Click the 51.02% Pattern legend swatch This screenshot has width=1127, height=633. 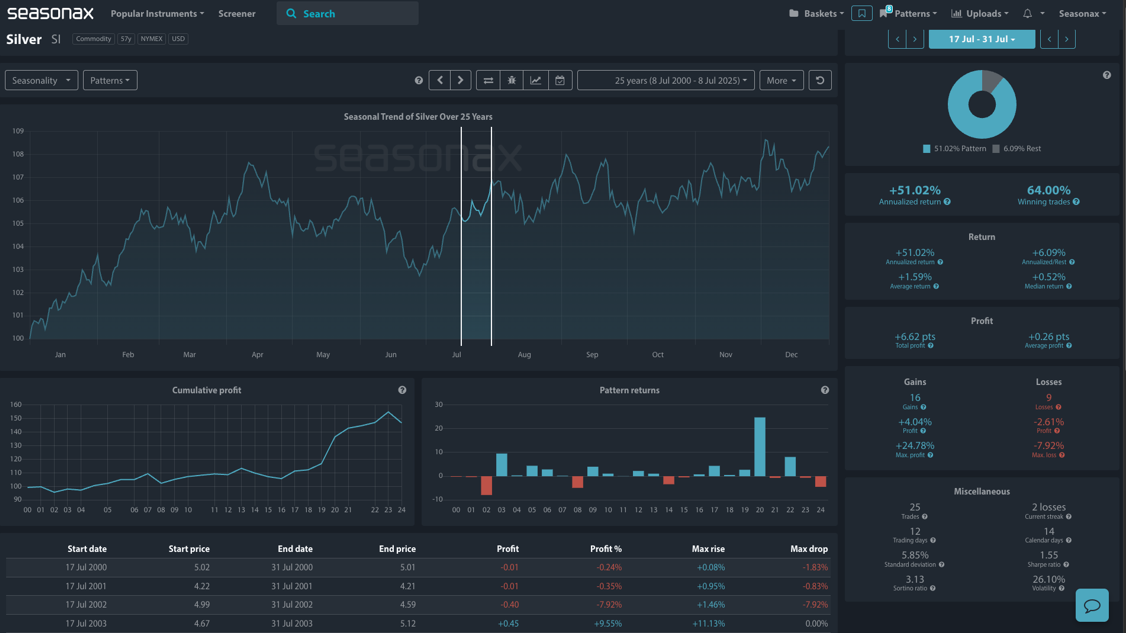926,149
